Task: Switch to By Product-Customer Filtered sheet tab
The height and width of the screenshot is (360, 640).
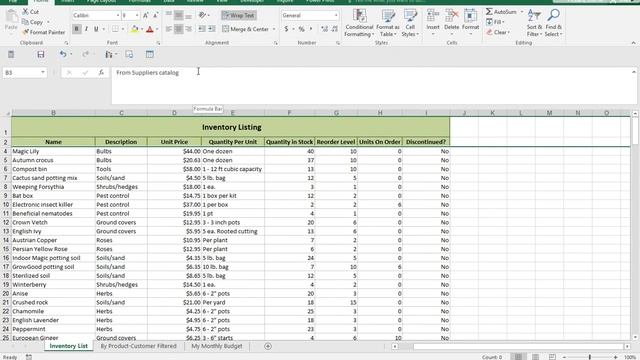Action: (138, 346)
